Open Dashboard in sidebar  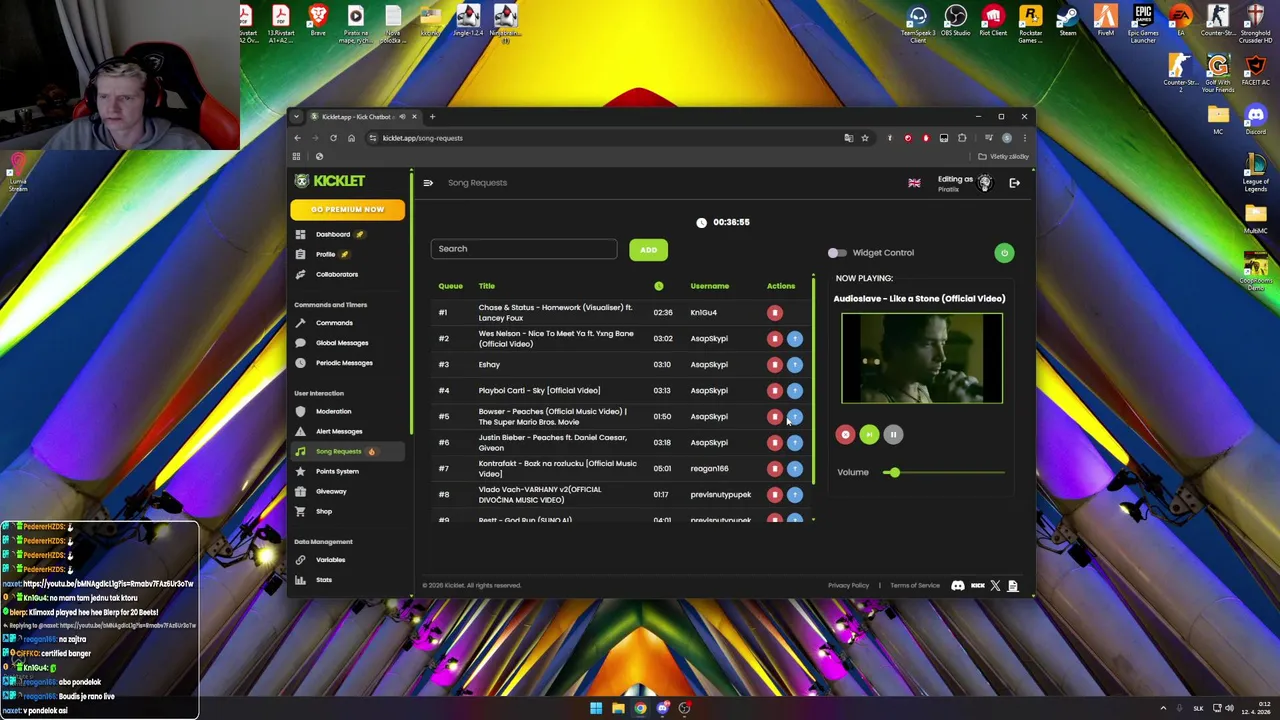click(333, 234)
